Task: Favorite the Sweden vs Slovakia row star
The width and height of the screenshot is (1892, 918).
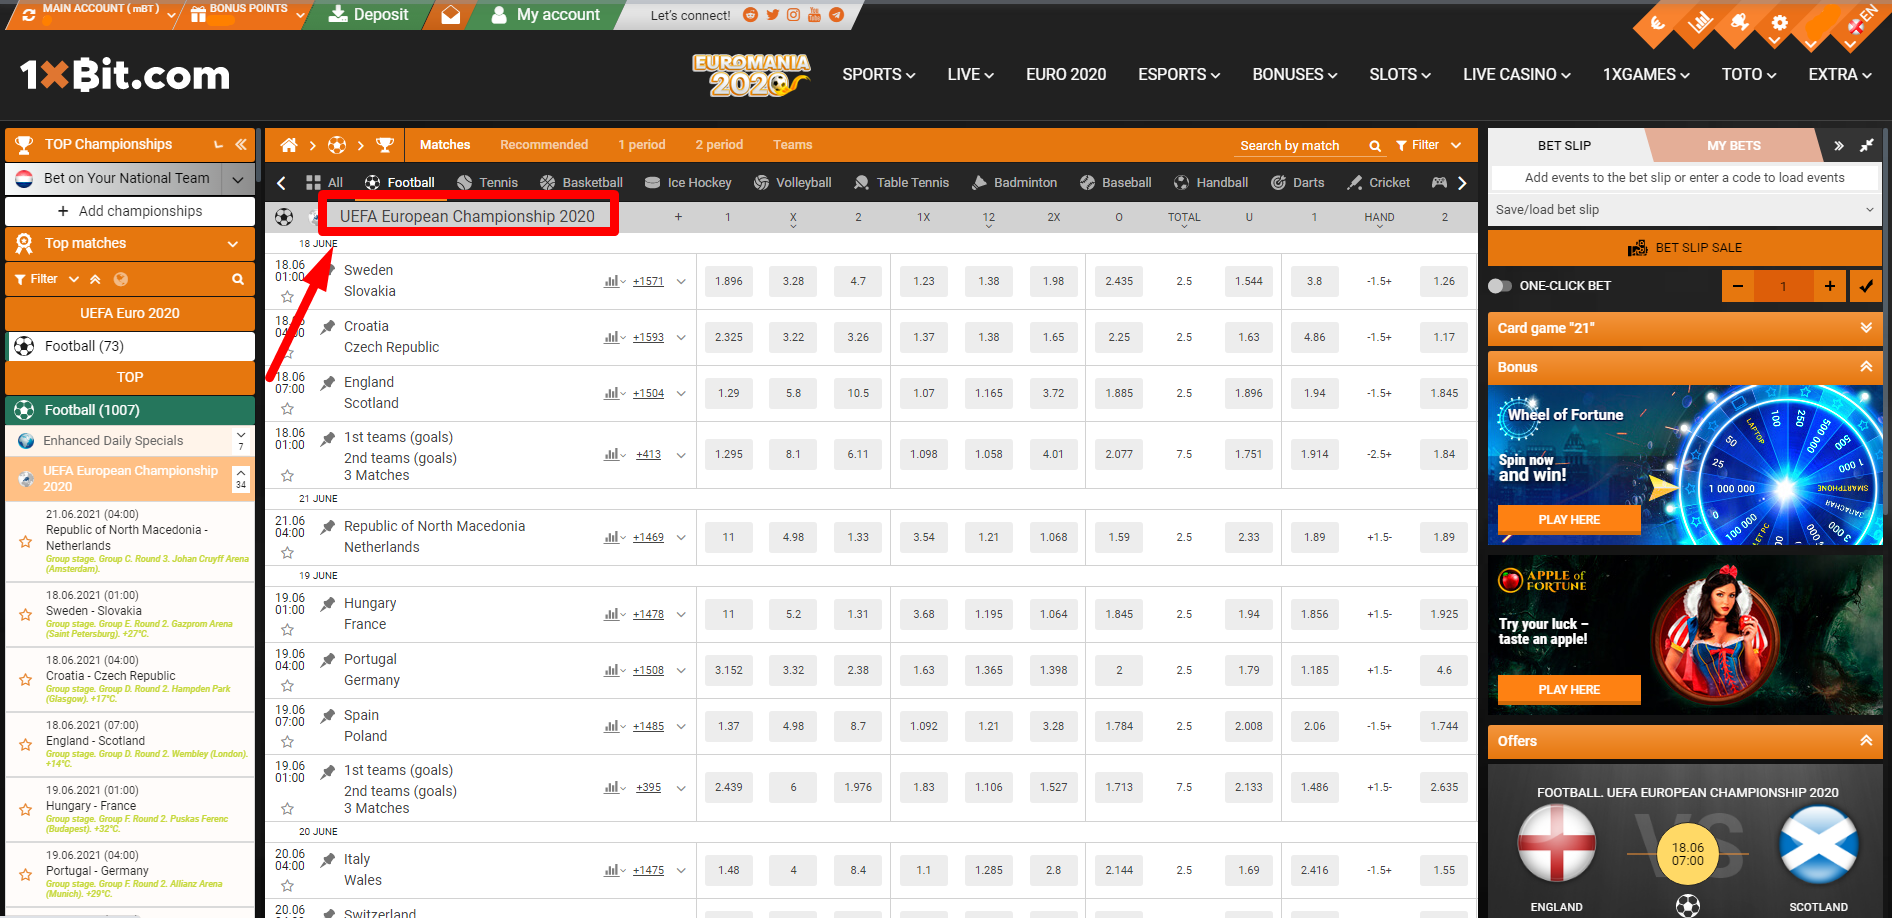Action: [x=287, y=297]
